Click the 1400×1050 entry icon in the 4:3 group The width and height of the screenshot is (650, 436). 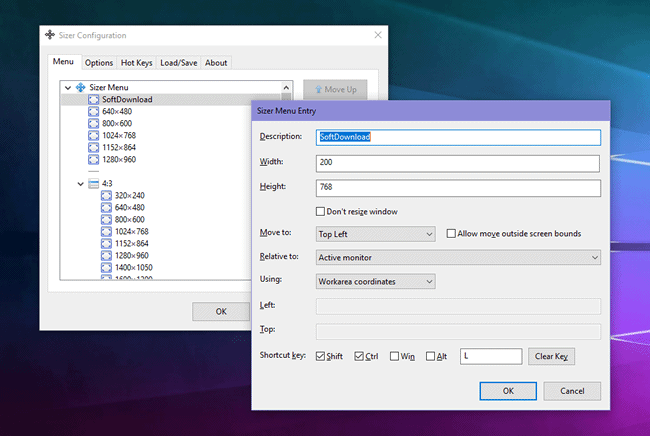pyautogui.click(x=106, y=268)
